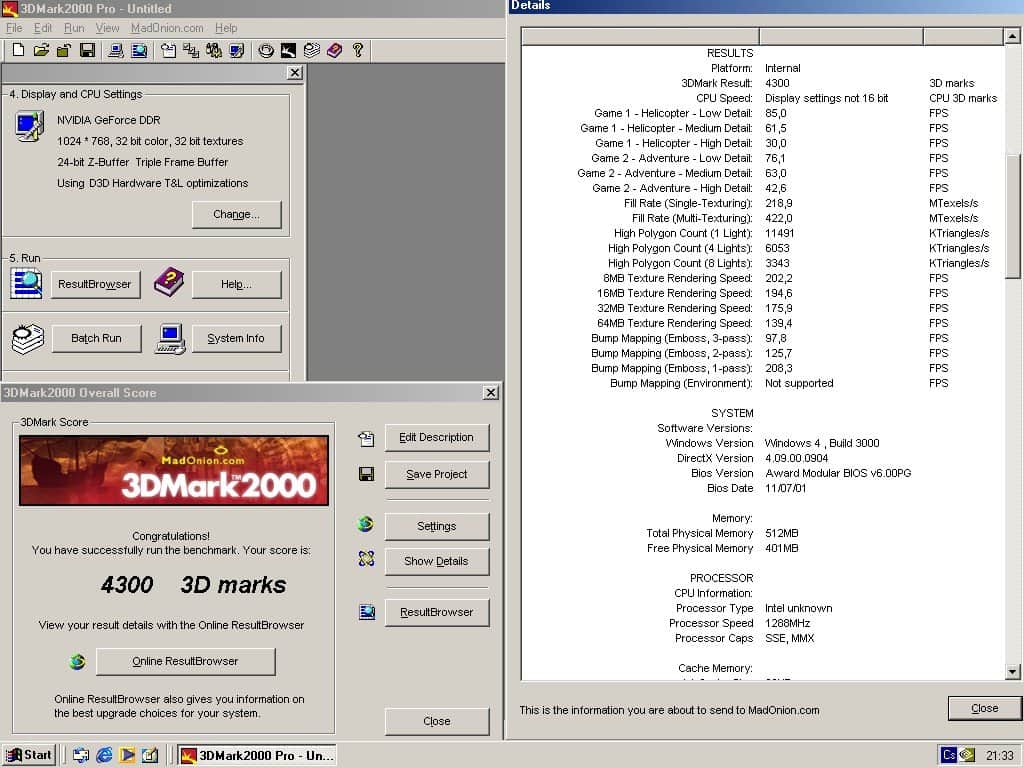Click the display monitor icon beside NVIDIA GeForce DDR
The height and width of the screenshot is (768, 1024).
tap(29, 126)
